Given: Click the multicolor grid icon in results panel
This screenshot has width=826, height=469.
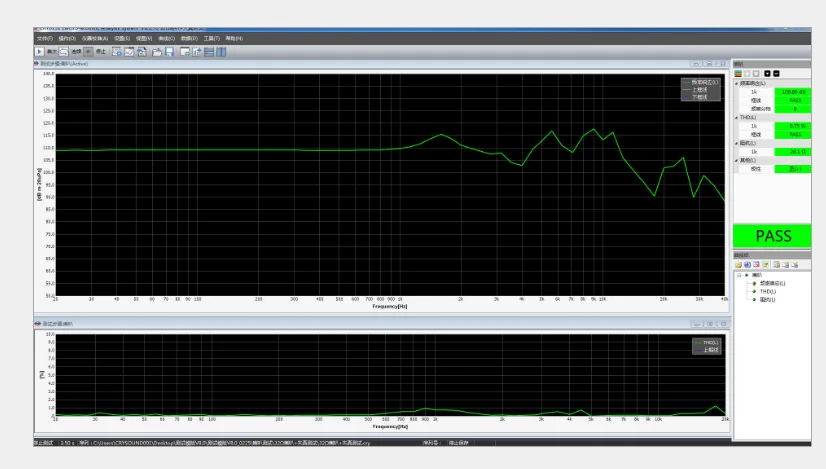Looking at the screenshot, I should click(739, 73).
